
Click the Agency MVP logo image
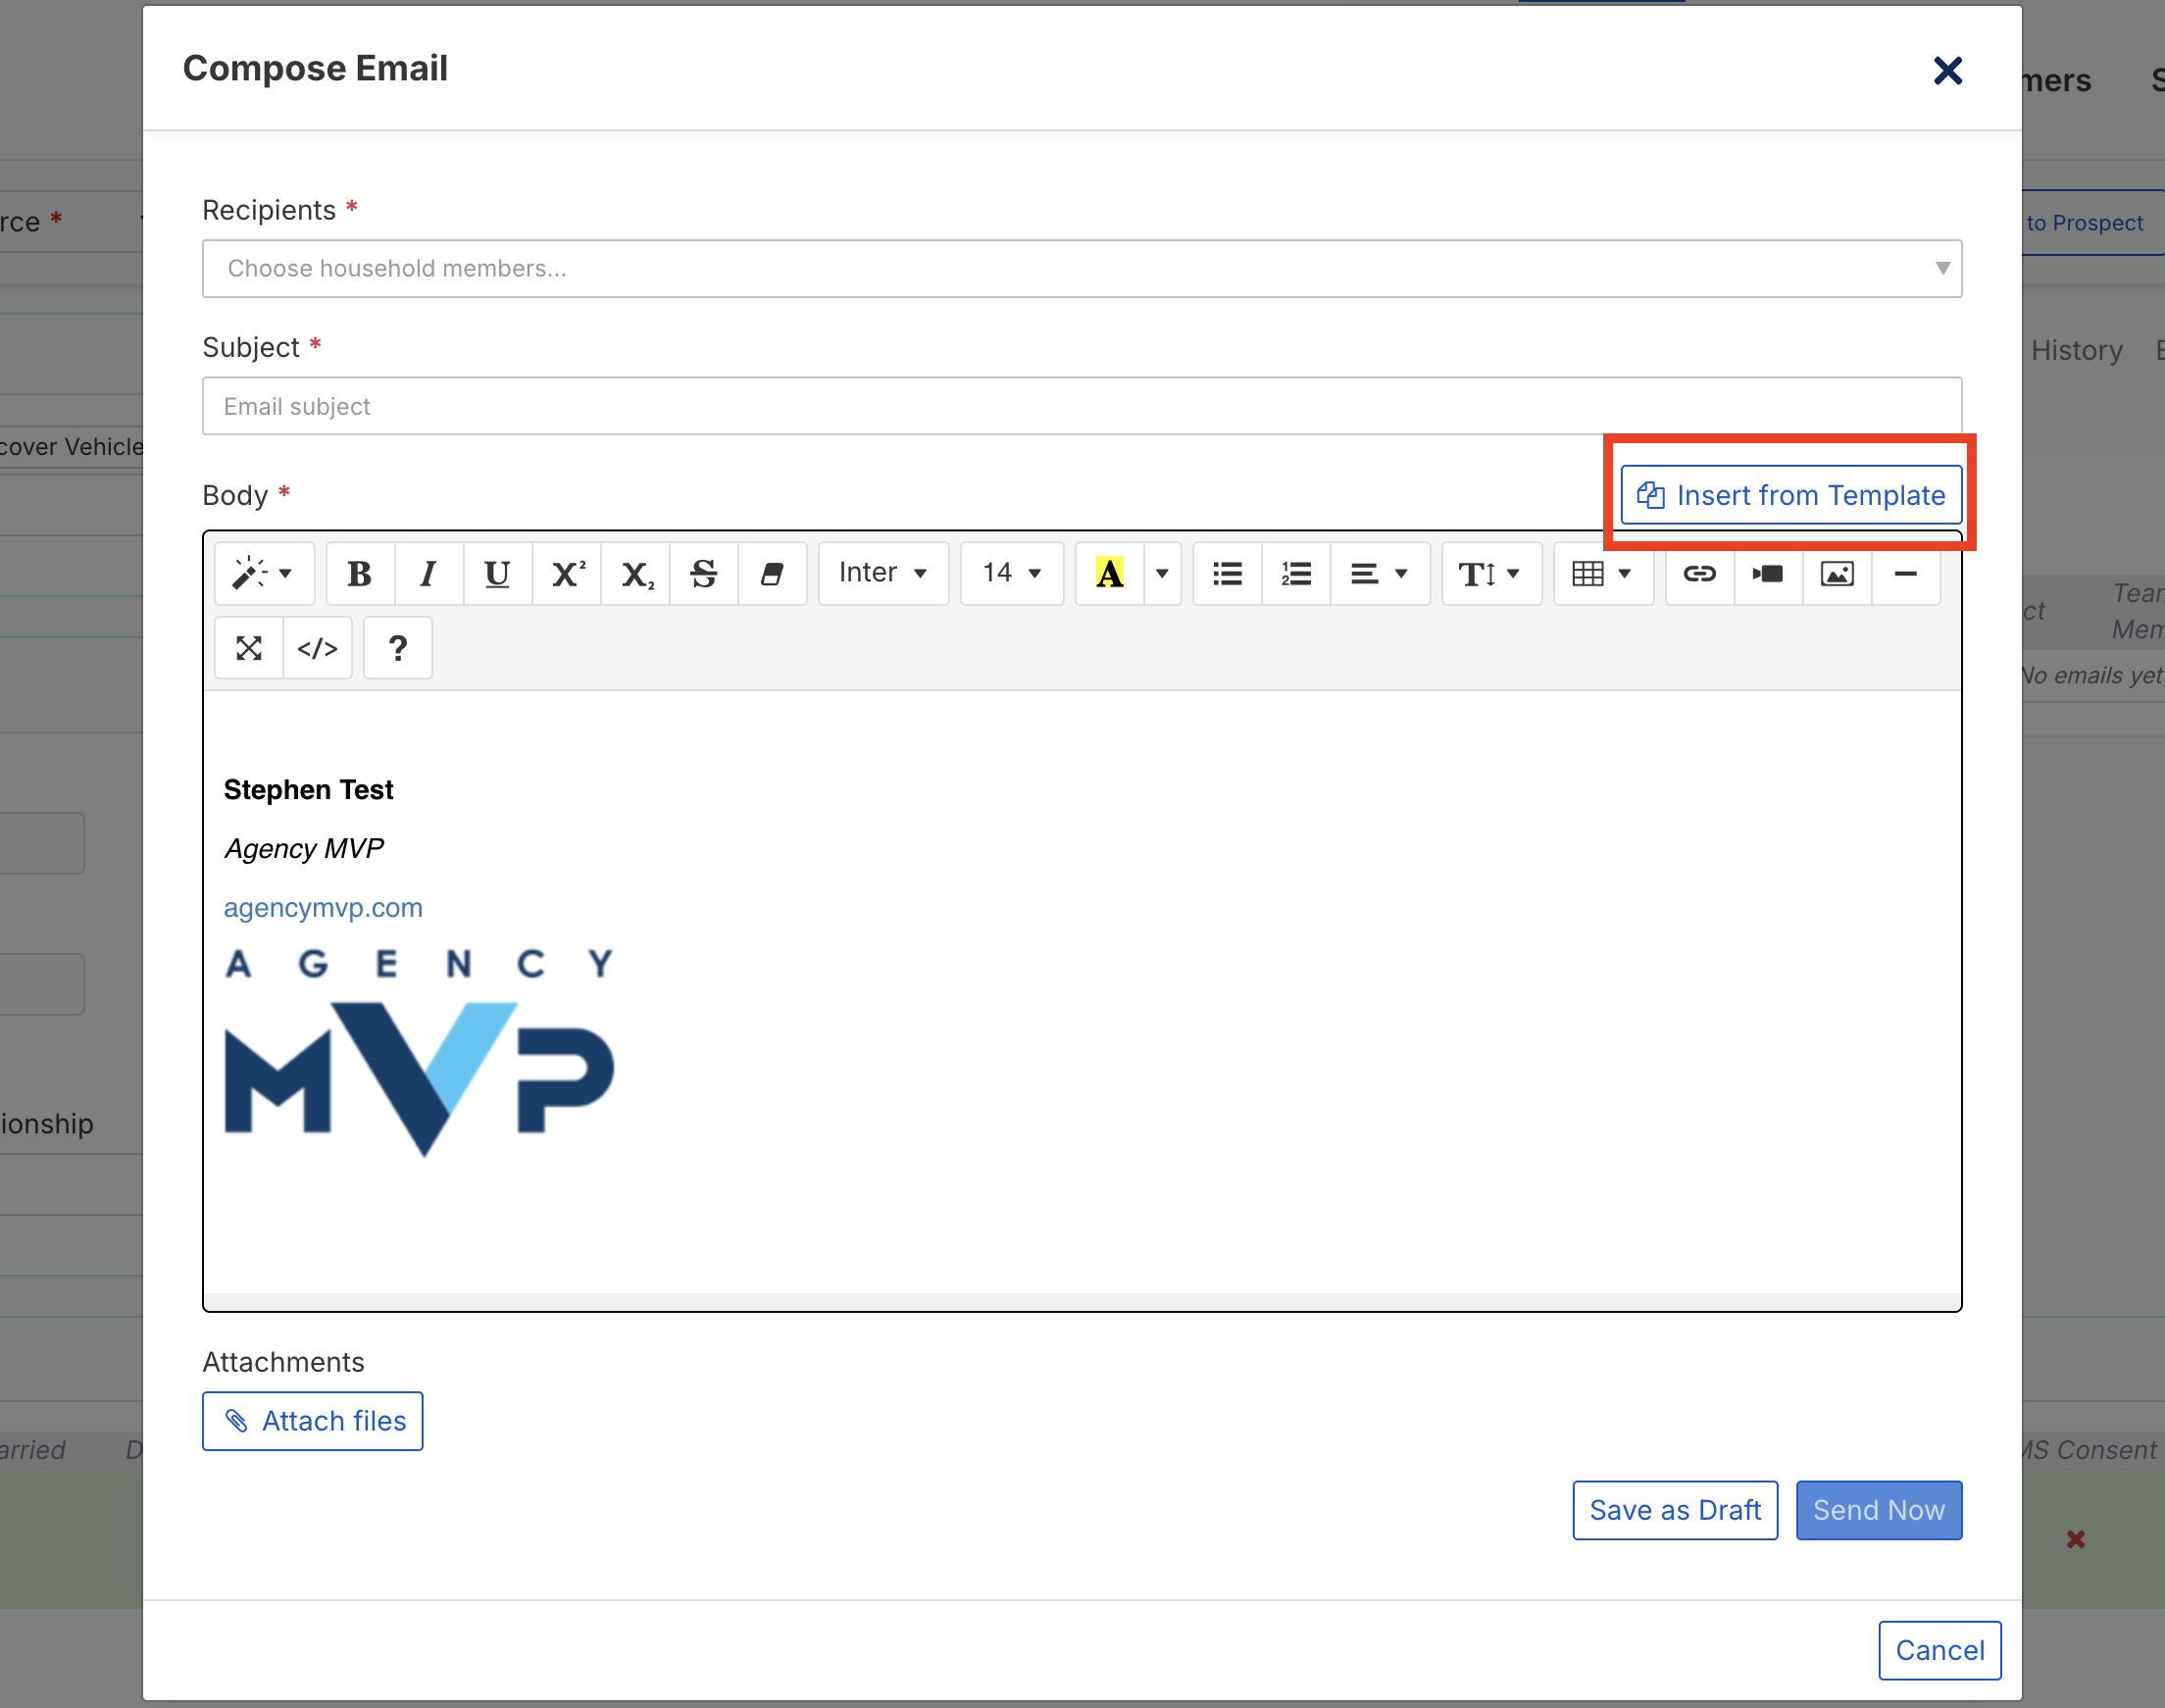pos(419,1052)
